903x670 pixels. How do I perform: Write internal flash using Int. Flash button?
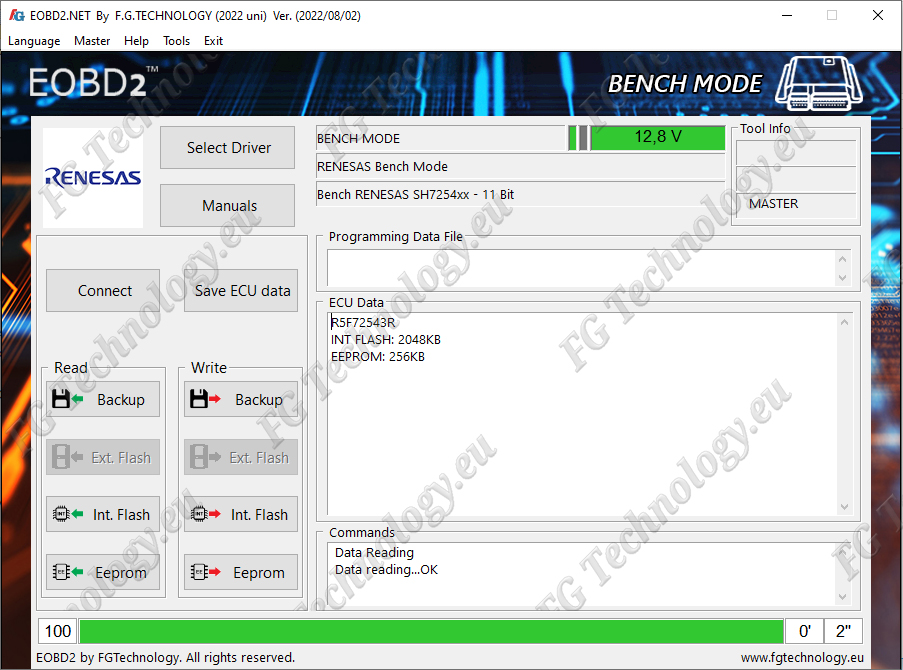click(241, 515)
